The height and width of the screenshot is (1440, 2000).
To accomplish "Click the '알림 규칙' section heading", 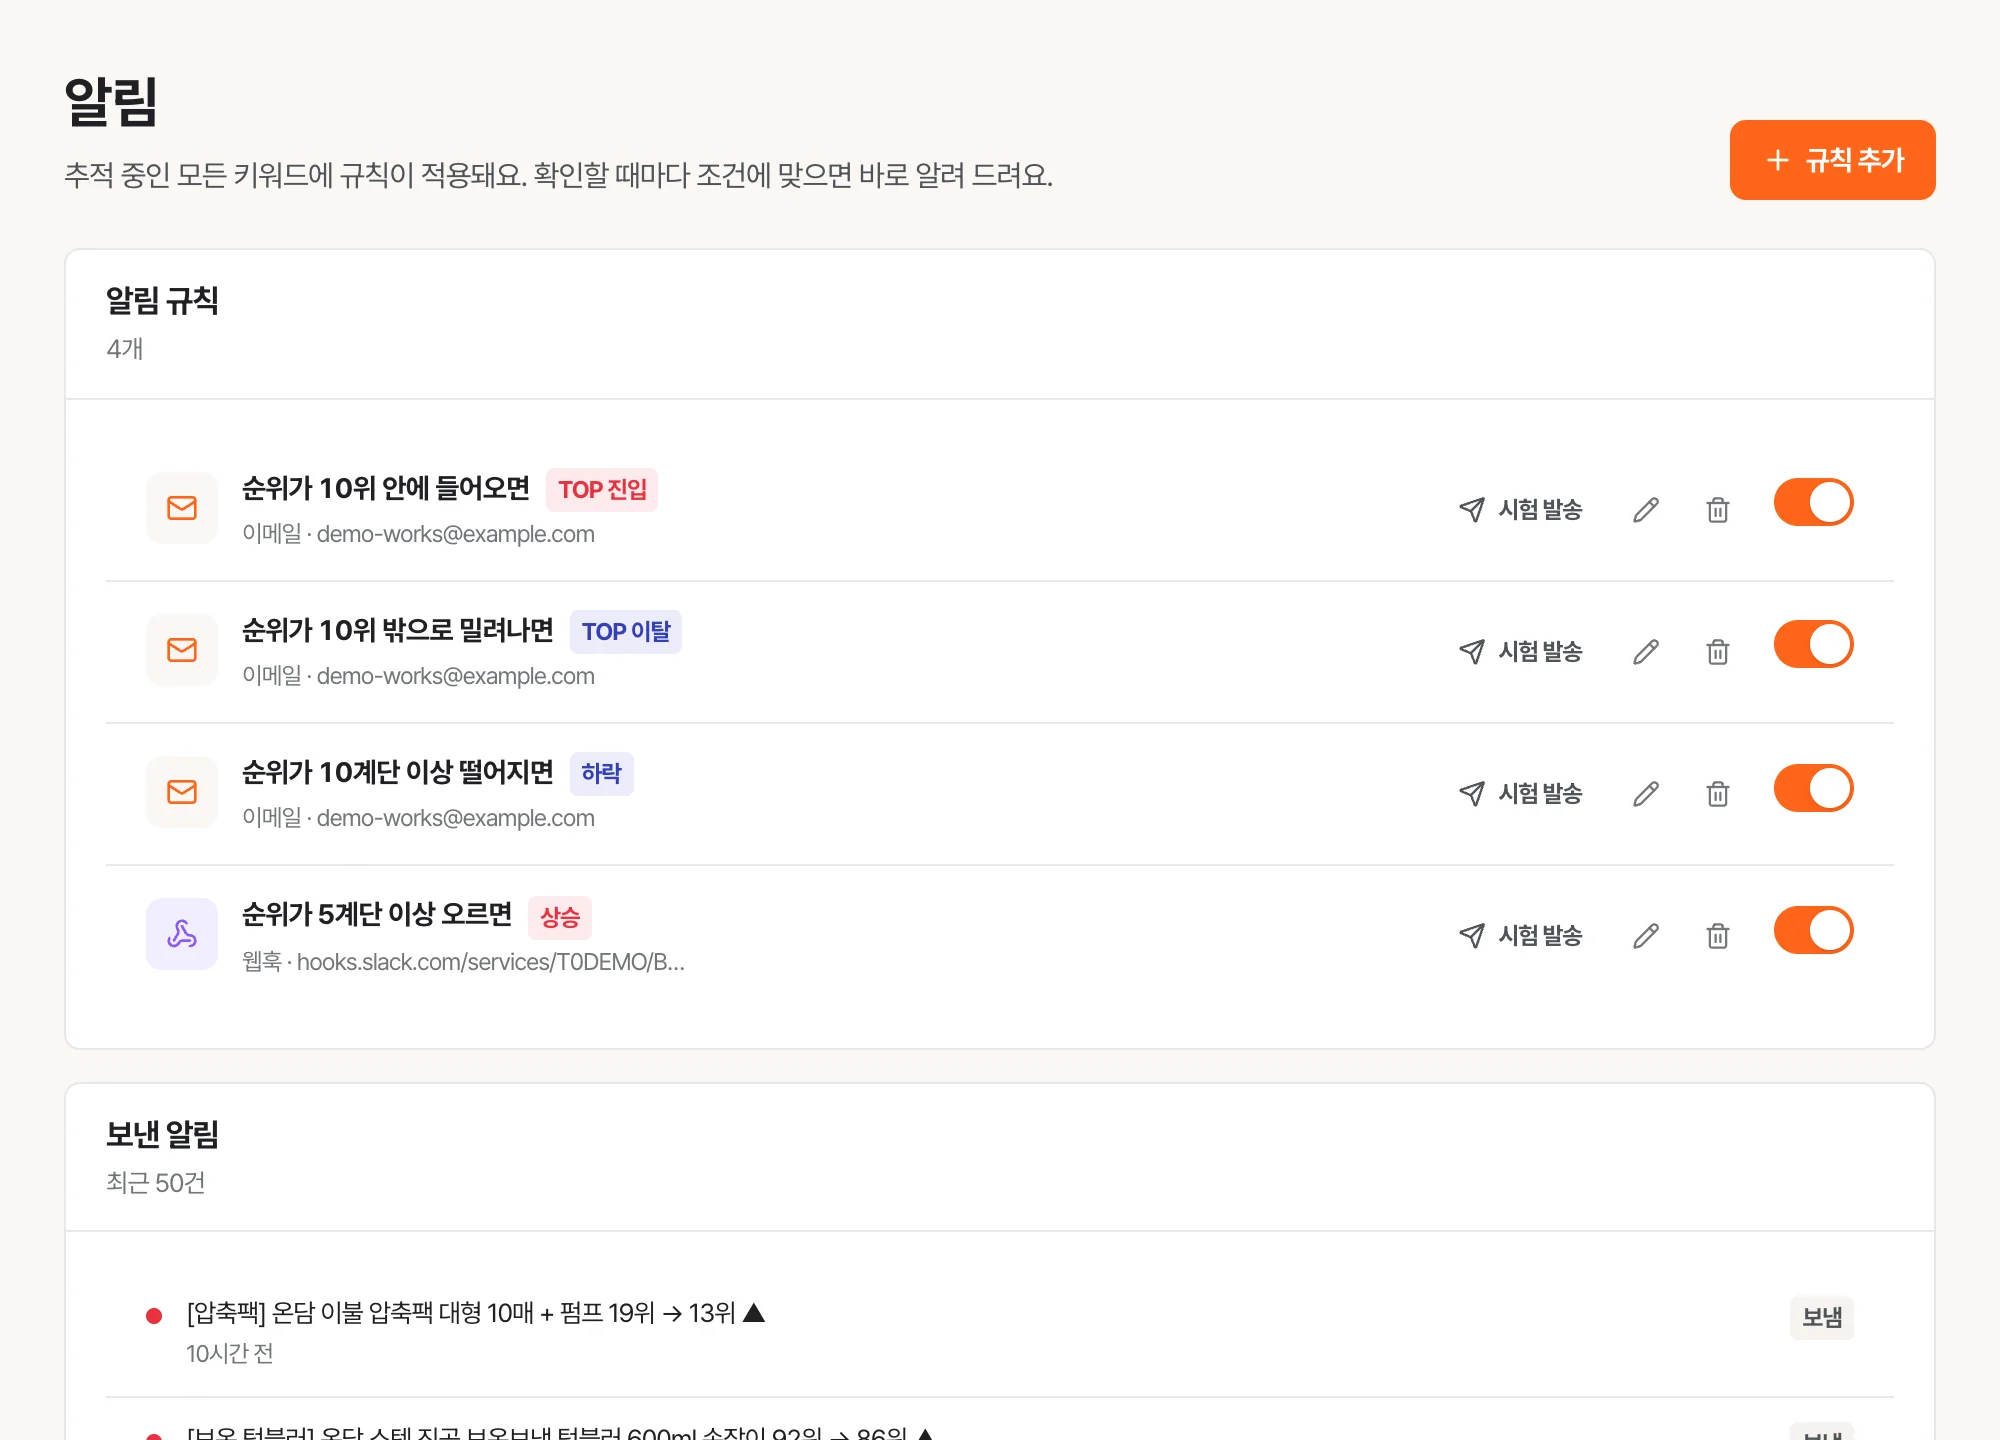I will point(163,301).
